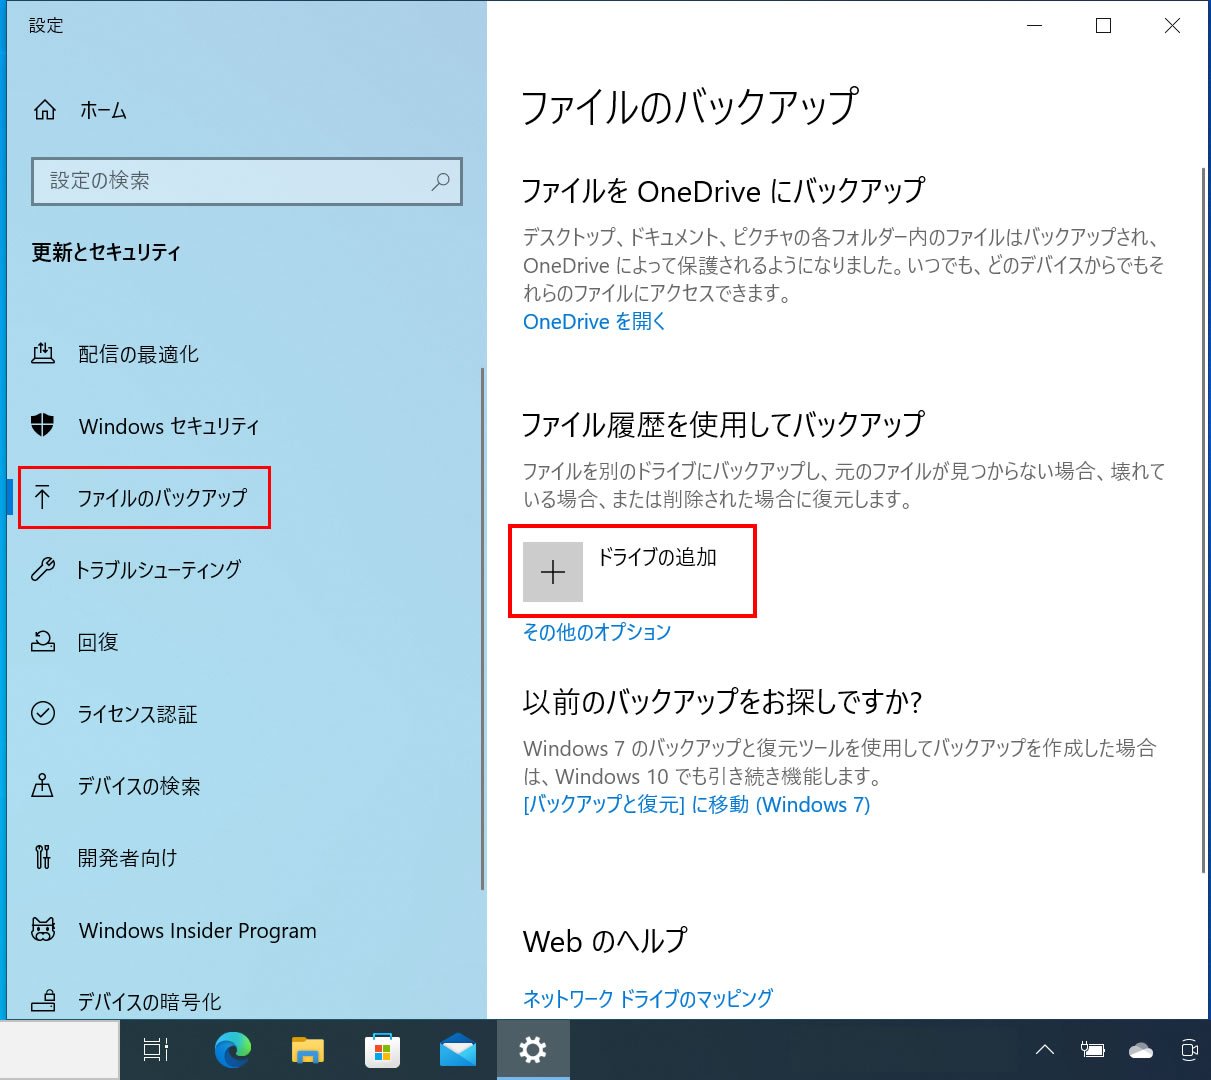Click the 以前のバックアップをお探しですか? heading
The height and width of the screenshot is (1080, 1211).
(722, 701)
